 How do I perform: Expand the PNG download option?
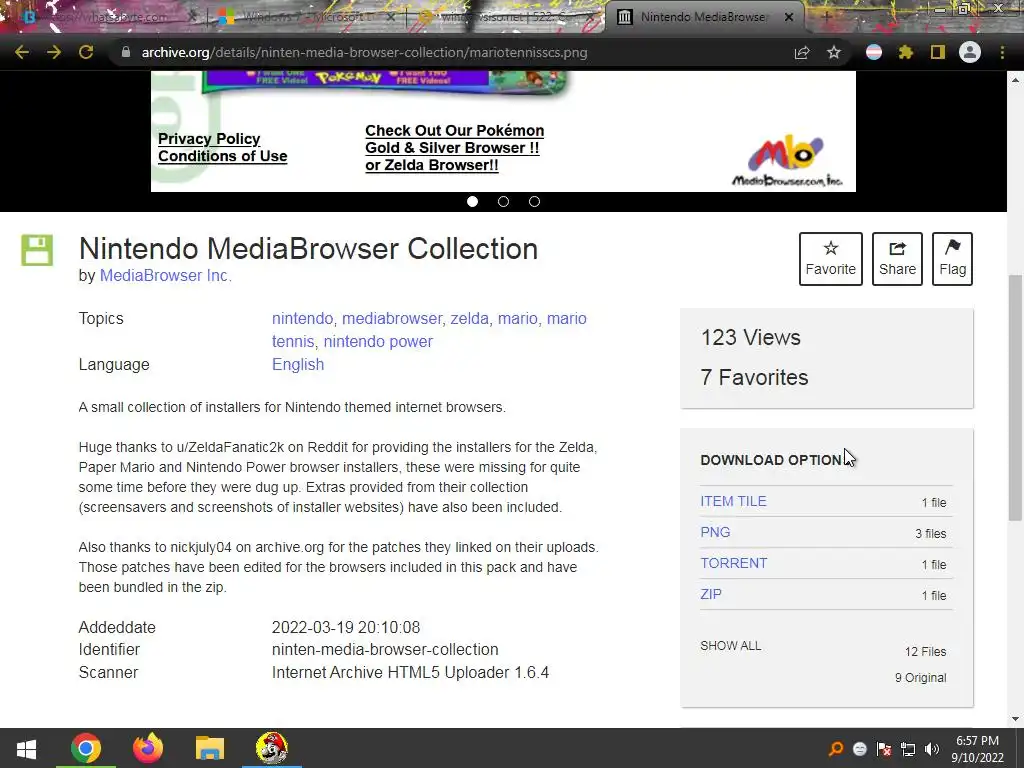click(715, 532)
